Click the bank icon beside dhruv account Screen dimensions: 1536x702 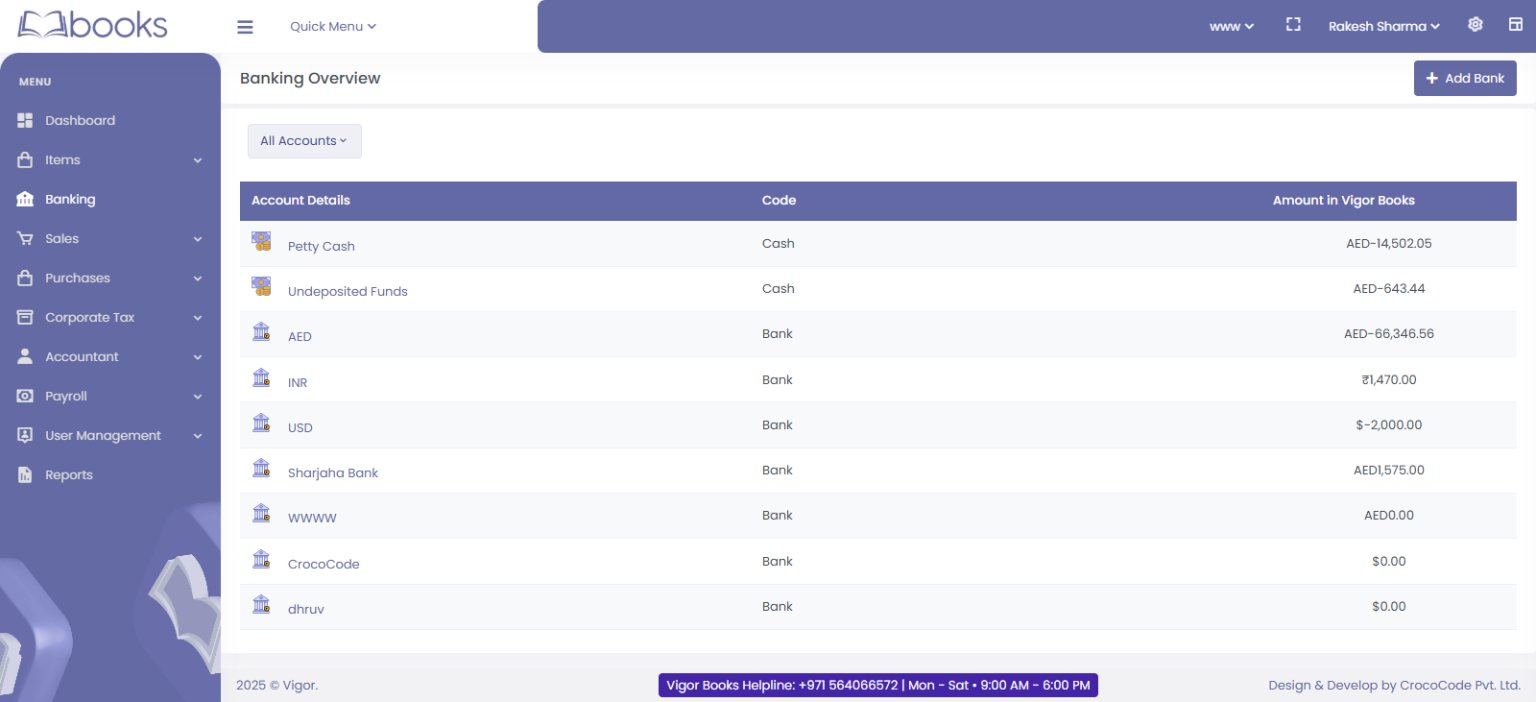tap(261, 604)
